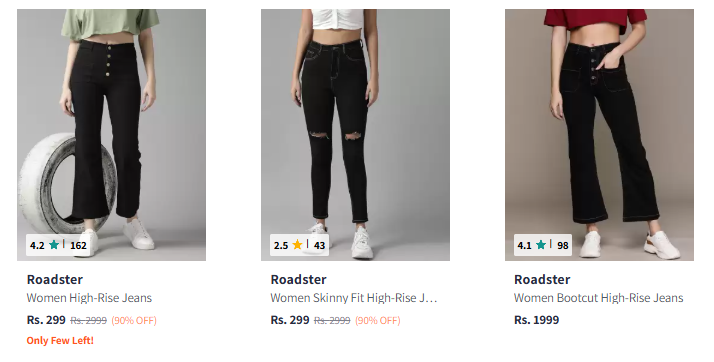Click the 2.5 rating badge with 43 reviews

coord(299,245)
